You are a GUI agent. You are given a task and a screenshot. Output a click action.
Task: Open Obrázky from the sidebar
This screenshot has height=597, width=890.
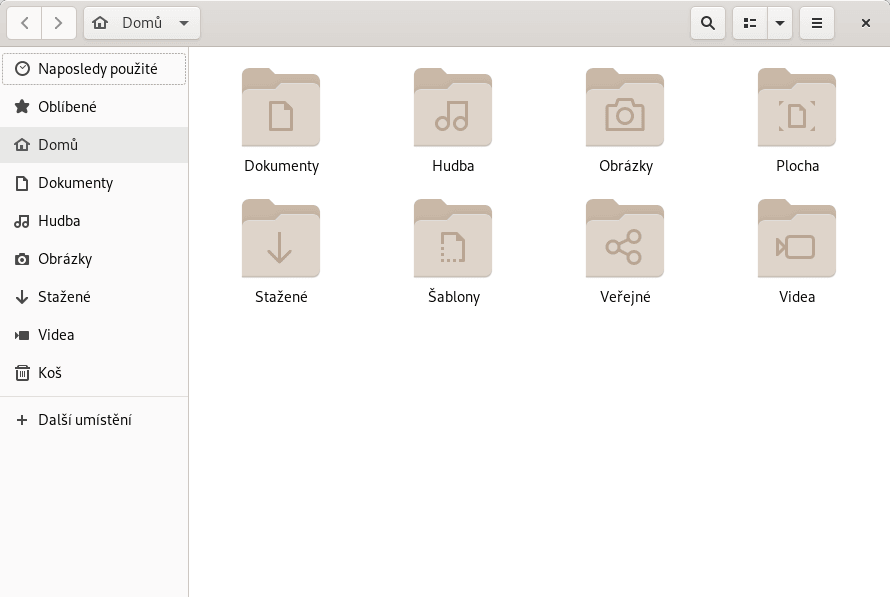coord(94,259)
